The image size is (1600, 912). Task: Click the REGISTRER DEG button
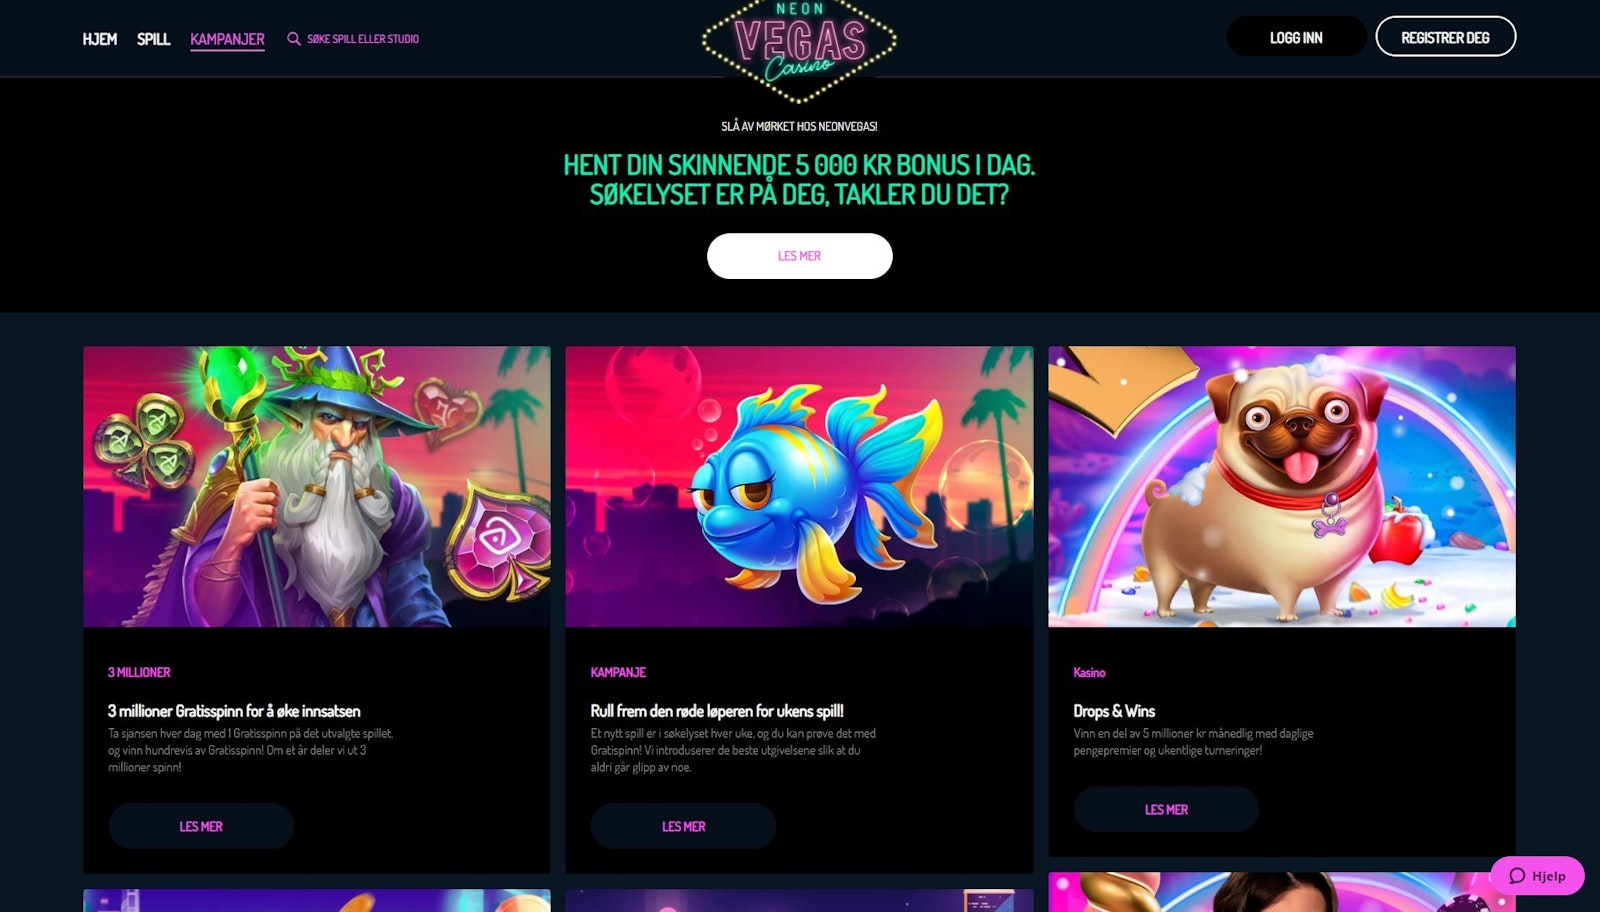point(1445,37)
